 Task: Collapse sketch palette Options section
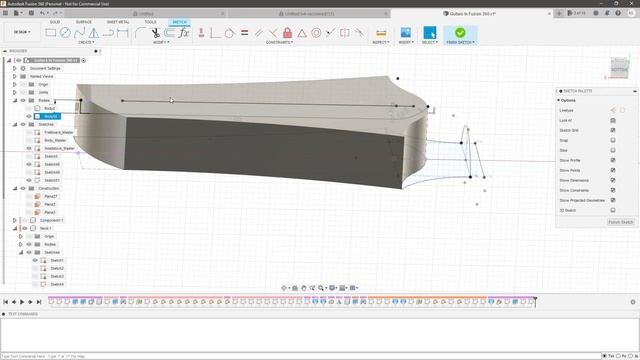[x=558, y=100]
